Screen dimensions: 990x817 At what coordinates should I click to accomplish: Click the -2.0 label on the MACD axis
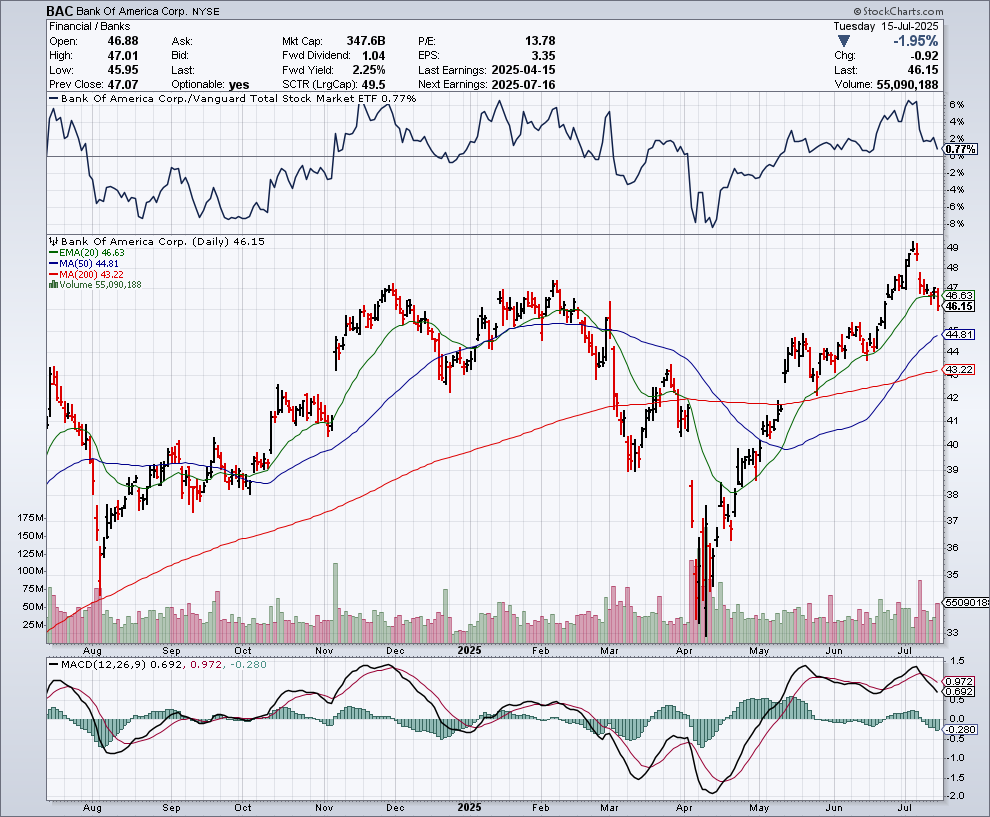coord(957,796)
